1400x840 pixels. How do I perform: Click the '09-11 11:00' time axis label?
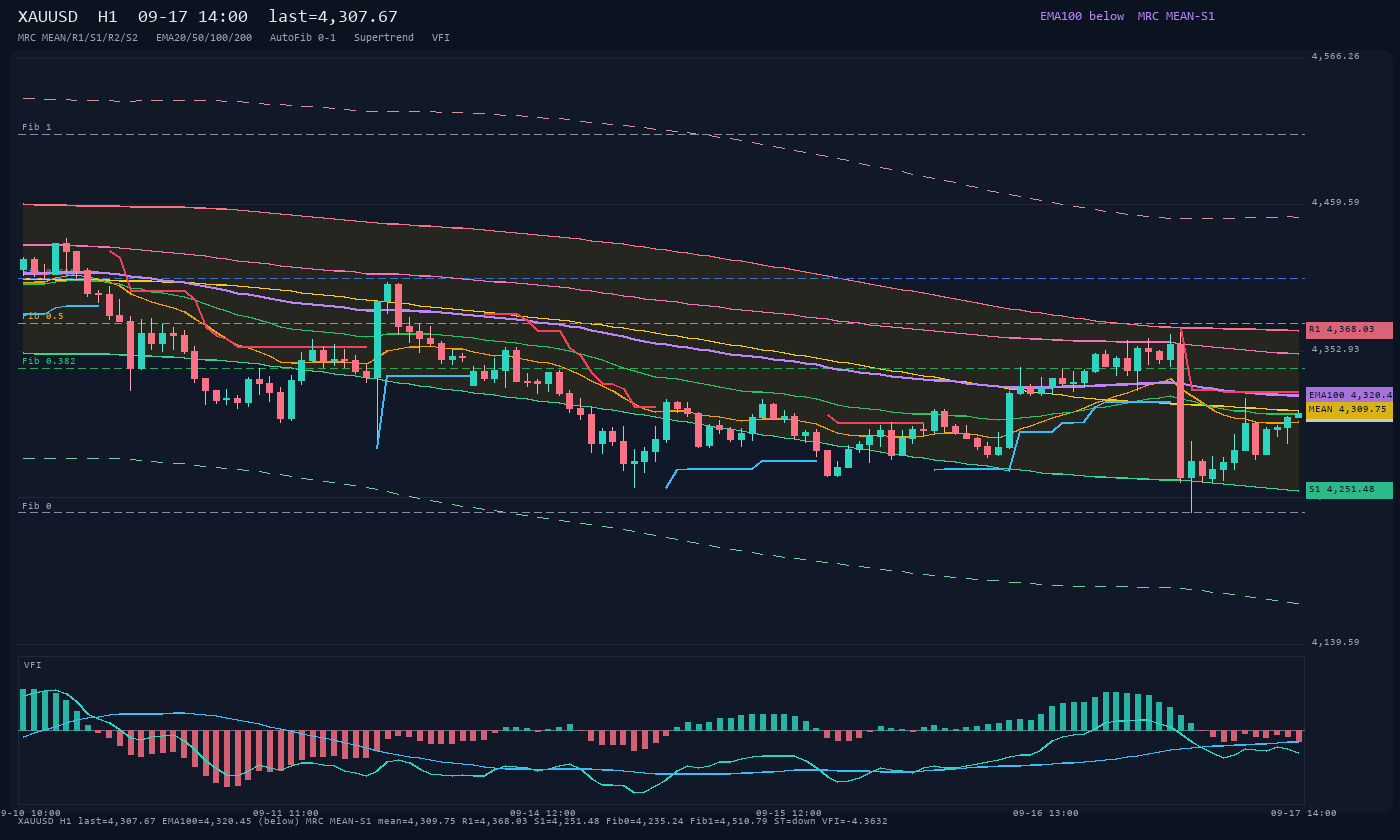286,813
